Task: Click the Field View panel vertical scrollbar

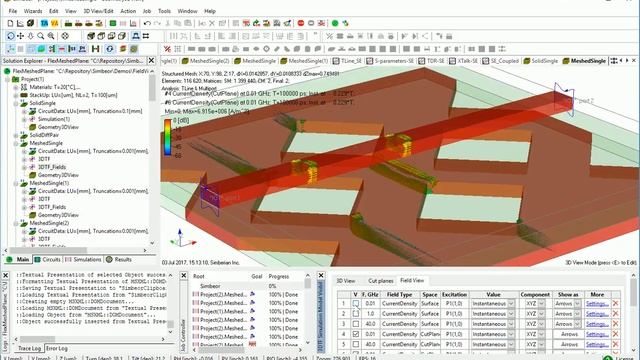Action: (x=633, y=313)
